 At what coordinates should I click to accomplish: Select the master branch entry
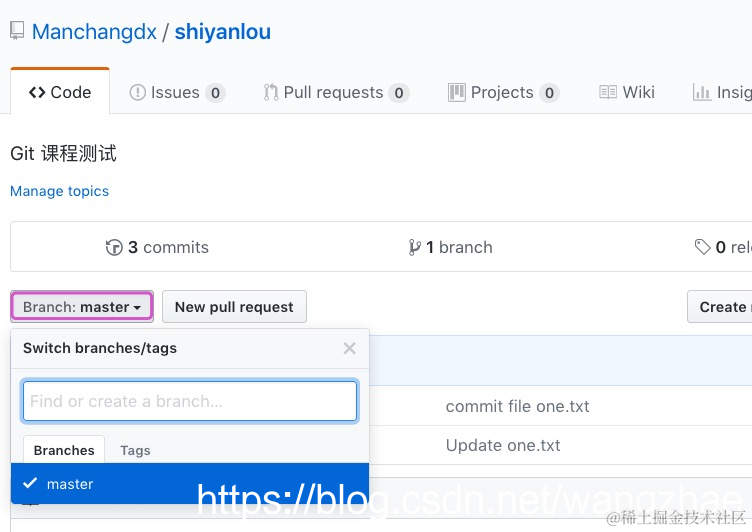(x=190, y=484)
